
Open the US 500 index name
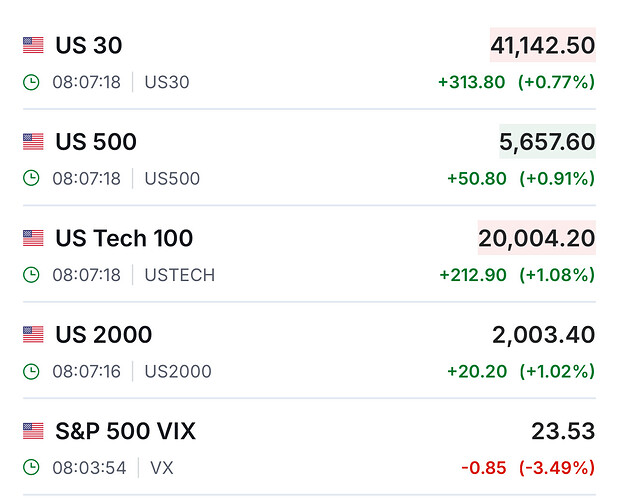[x=96, y=142]
